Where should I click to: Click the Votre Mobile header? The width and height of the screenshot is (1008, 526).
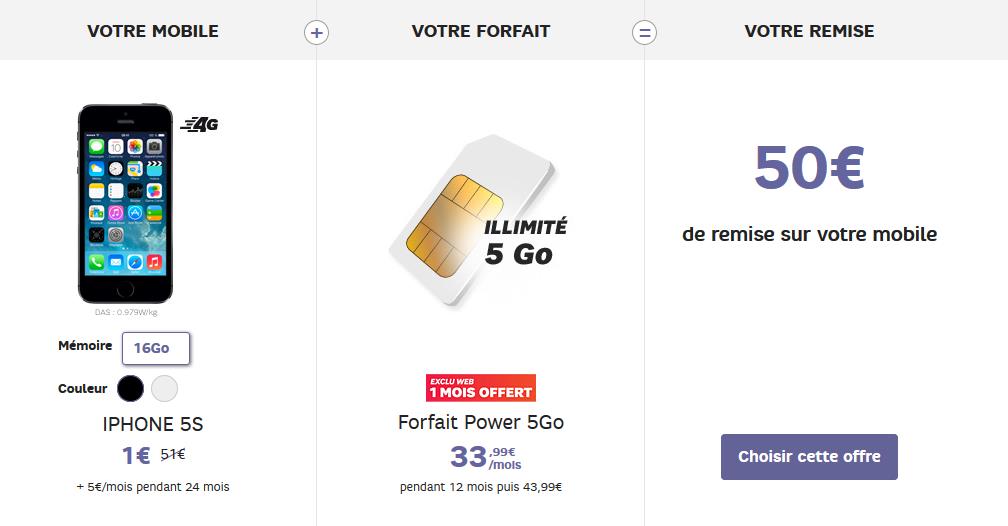(x=153, y=31)
